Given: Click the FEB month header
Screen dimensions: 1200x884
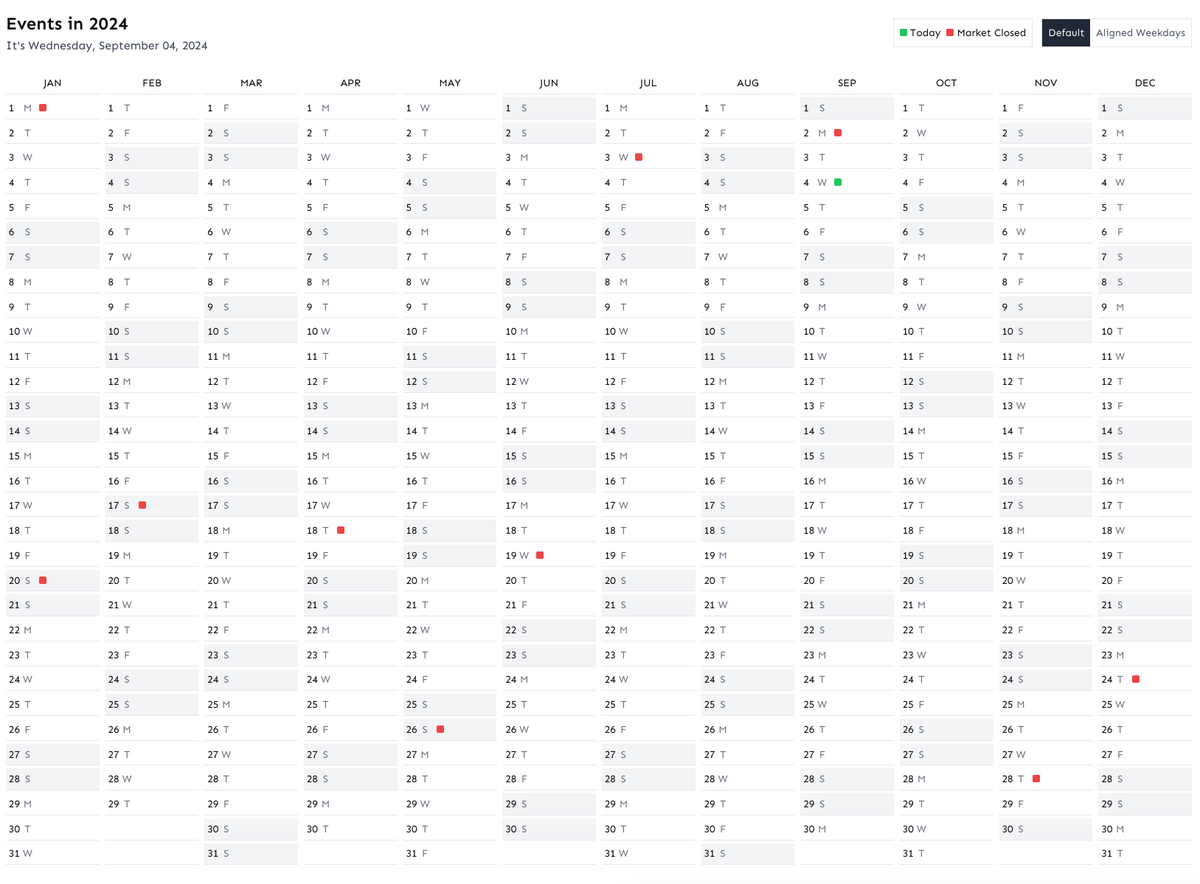Looking at the screenshot, I should tap(152, 83).
